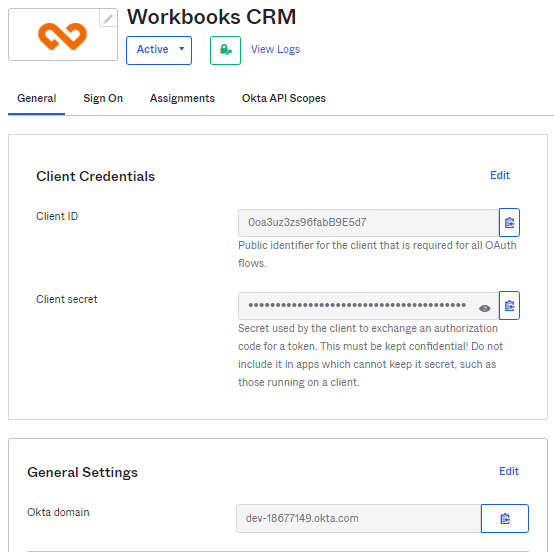Click the Client ID text field
The height and width of the screenshot is (552, 554).
[x=368, y=223]
